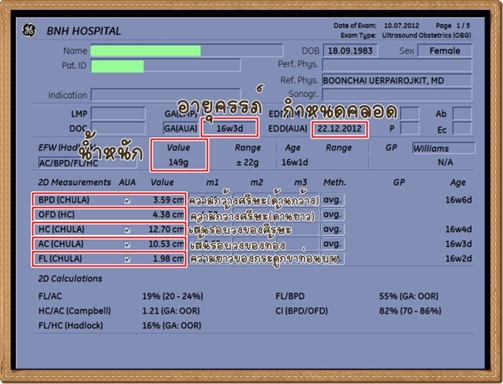
Task: Click the GA(AUA) value 16w3d
Action: tap(230, 129)
